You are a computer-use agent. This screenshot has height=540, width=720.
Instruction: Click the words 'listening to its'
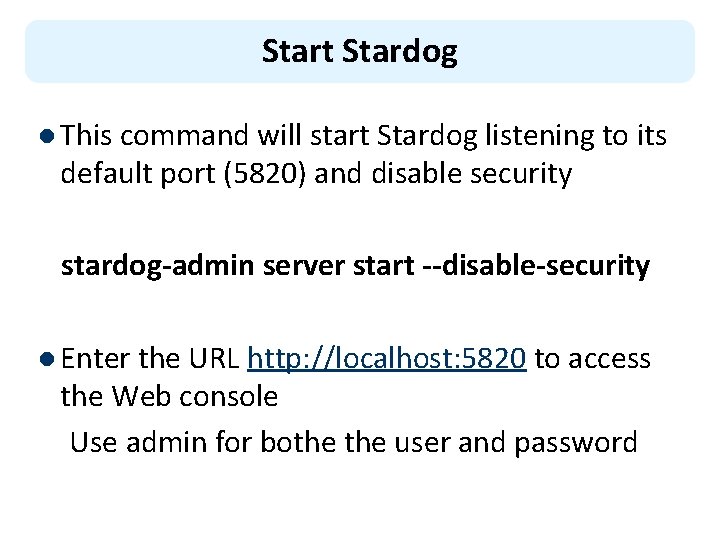(576, 136)
